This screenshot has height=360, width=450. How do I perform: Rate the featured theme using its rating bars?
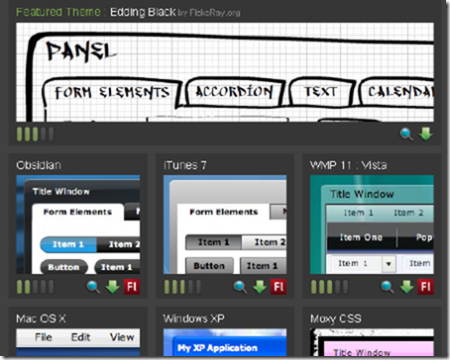coord(35,134)
